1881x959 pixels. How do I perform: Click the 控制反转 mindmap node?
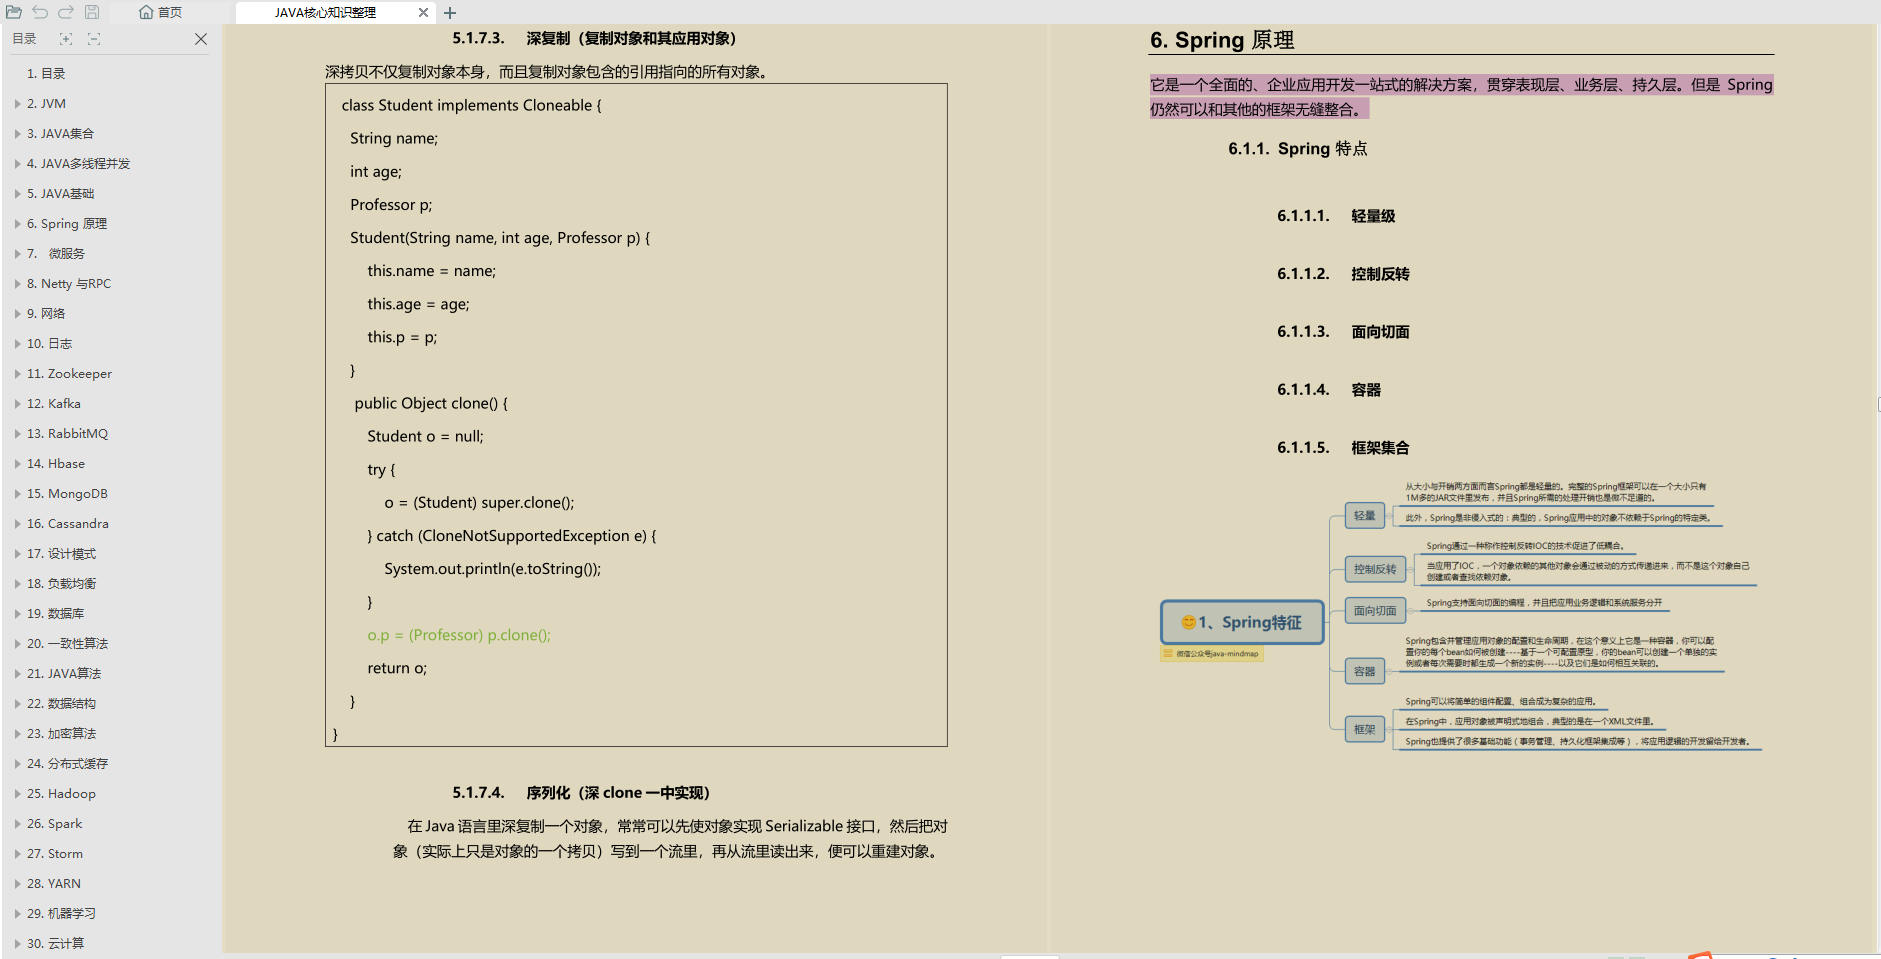tap(1375, 569)
